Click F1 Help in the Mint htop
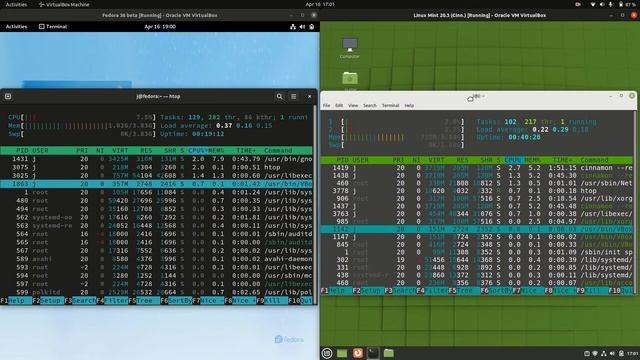This screenshot has height=360, width=640. 337,291
